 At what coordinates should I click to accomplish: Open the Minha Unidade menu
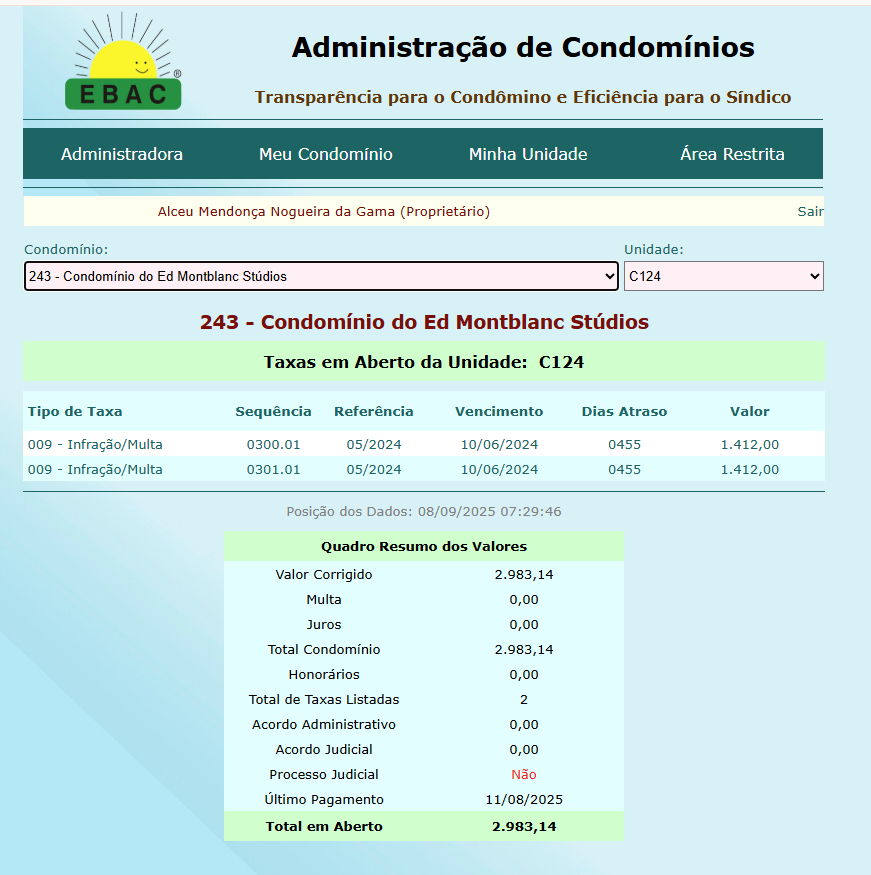[528, 154]
